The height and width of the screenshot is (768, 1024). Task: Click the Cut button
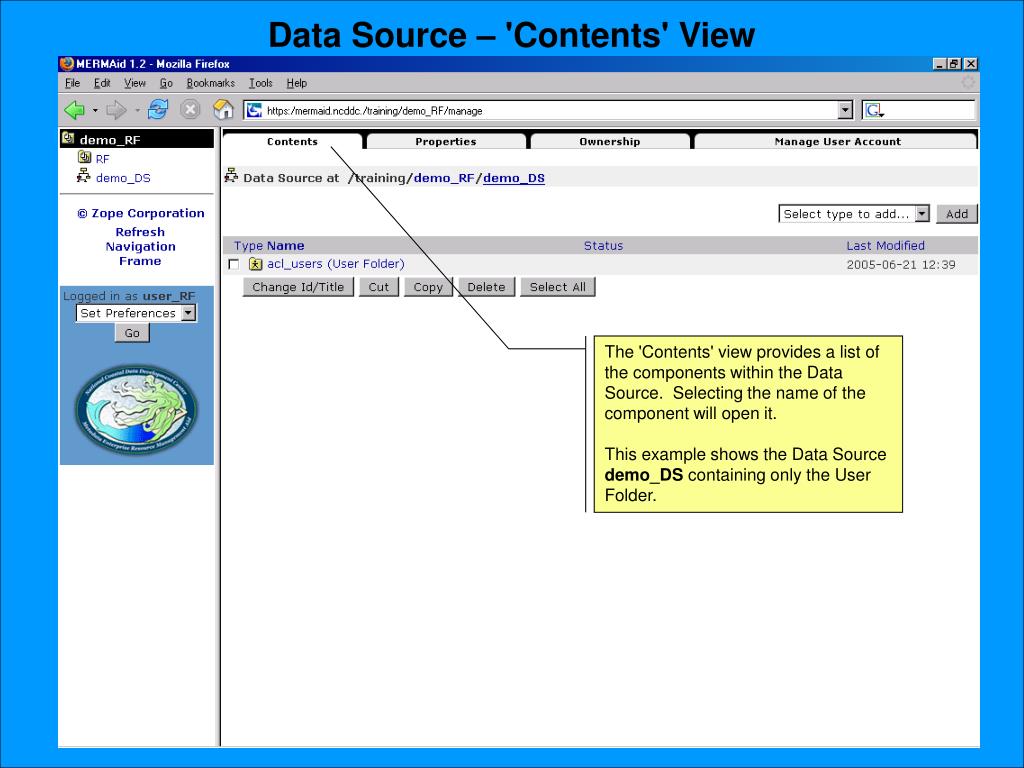[x=379, y=287]
